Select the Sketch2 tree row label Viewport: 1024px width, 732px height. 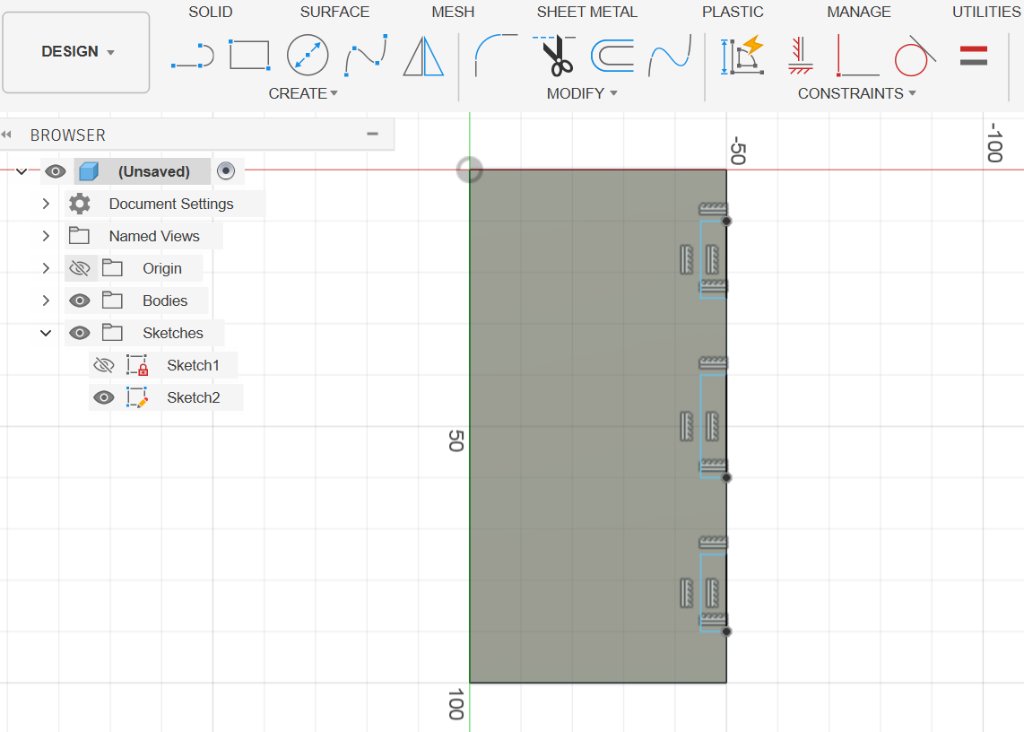click(x=193, y=398)
